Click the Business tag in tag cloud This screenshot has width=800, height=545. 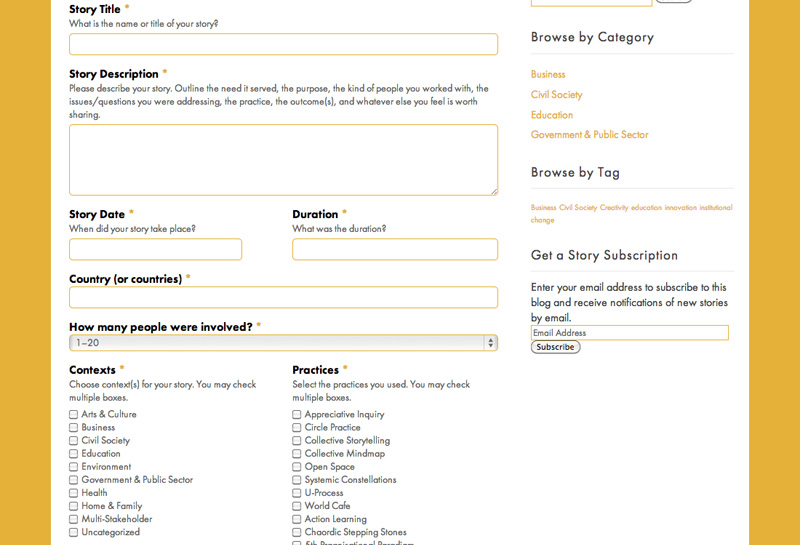click(543, 208)
